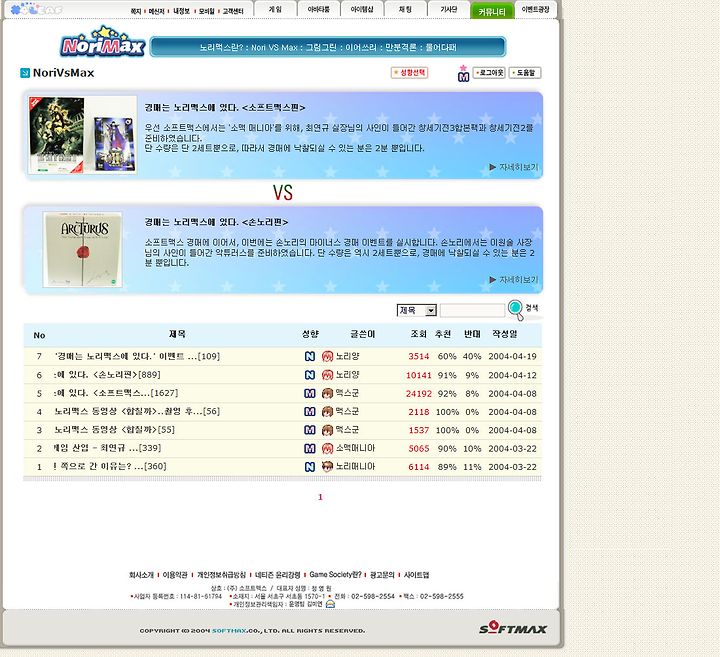Click the N icon in post 6 row
Image resolution: width=720 pixels, height=657 pixels.
point(310,375)
